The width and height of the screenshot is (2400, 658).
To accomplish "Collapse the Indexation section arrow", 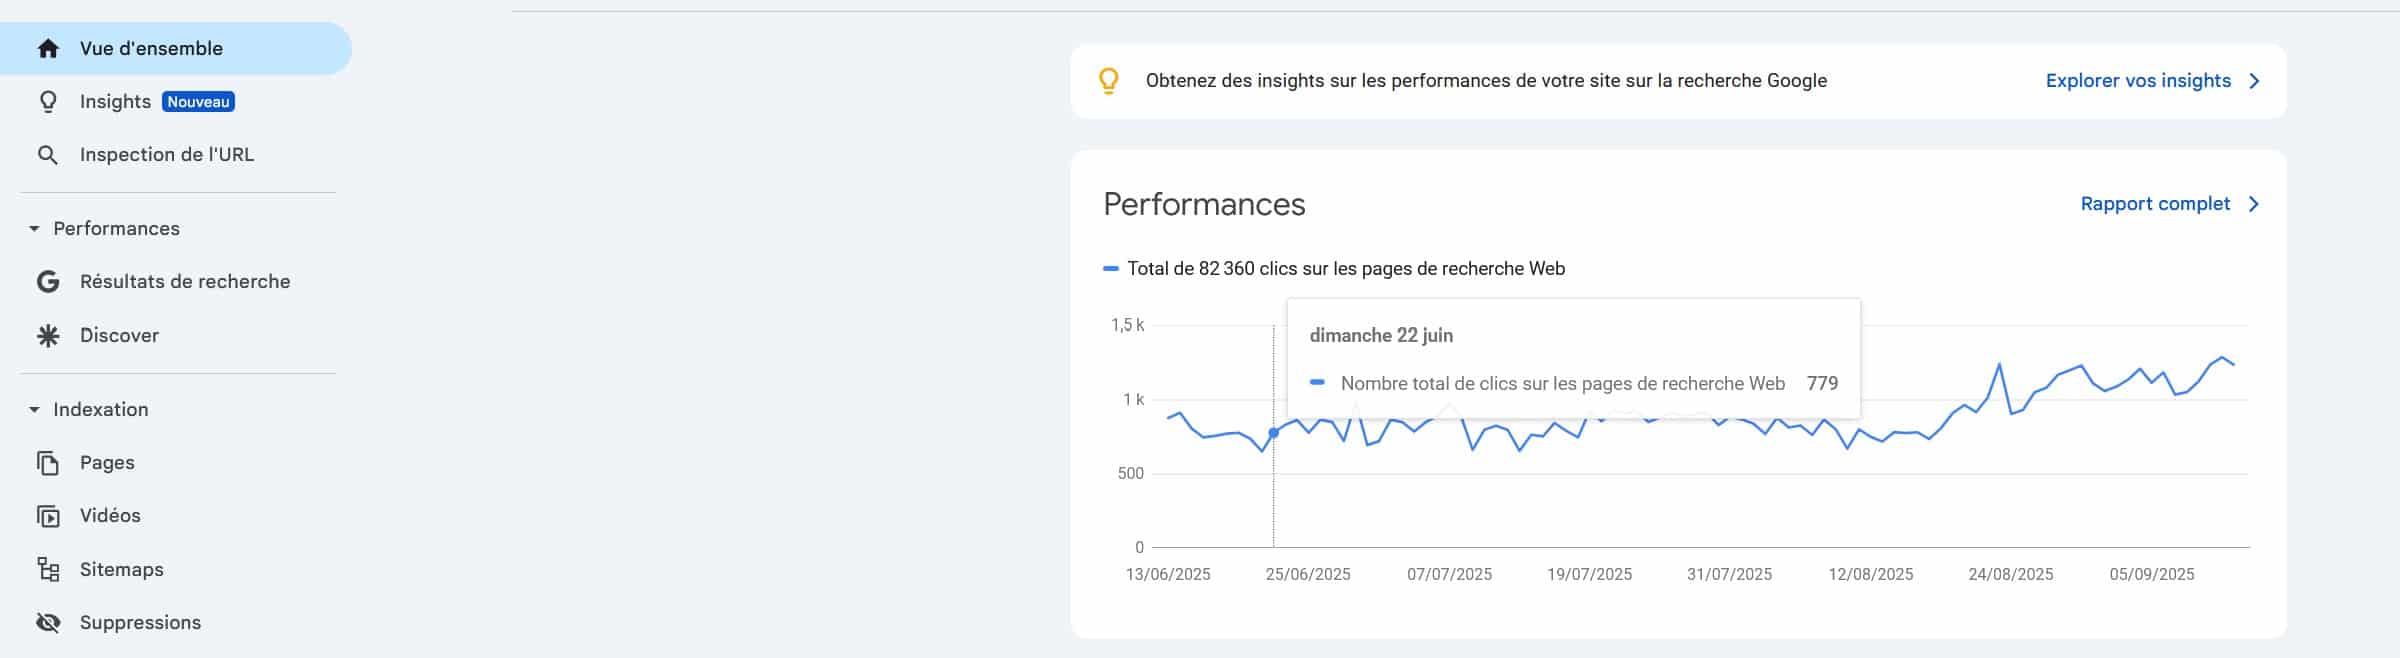I will (x=34, y=410).
